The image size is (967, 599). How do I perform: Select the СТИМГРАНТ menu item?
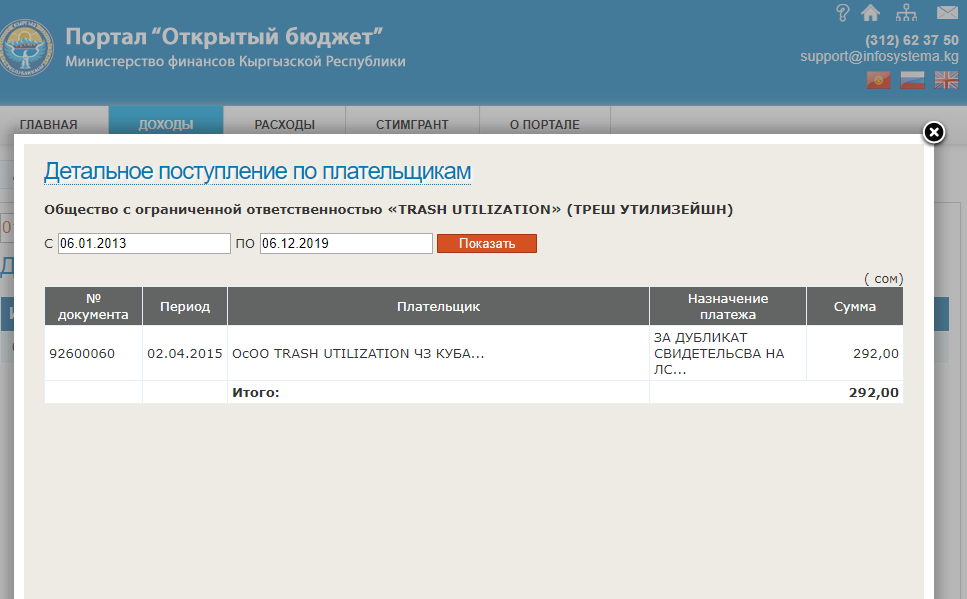(412, 125)
